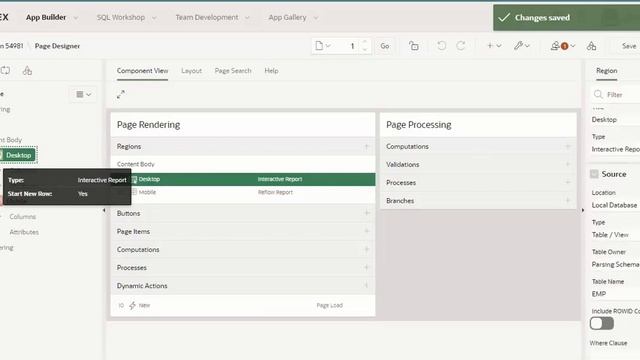
Task: Open the Utilities wrench menu
Action: coord(522,46)
